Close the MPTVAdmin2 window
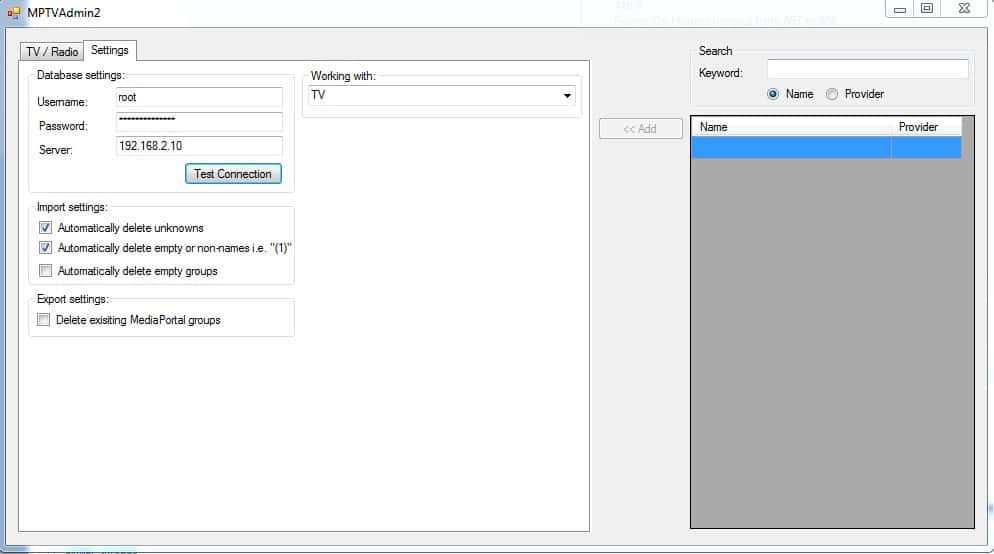Viewport: 994px width, 554px height. click(963, 9)
